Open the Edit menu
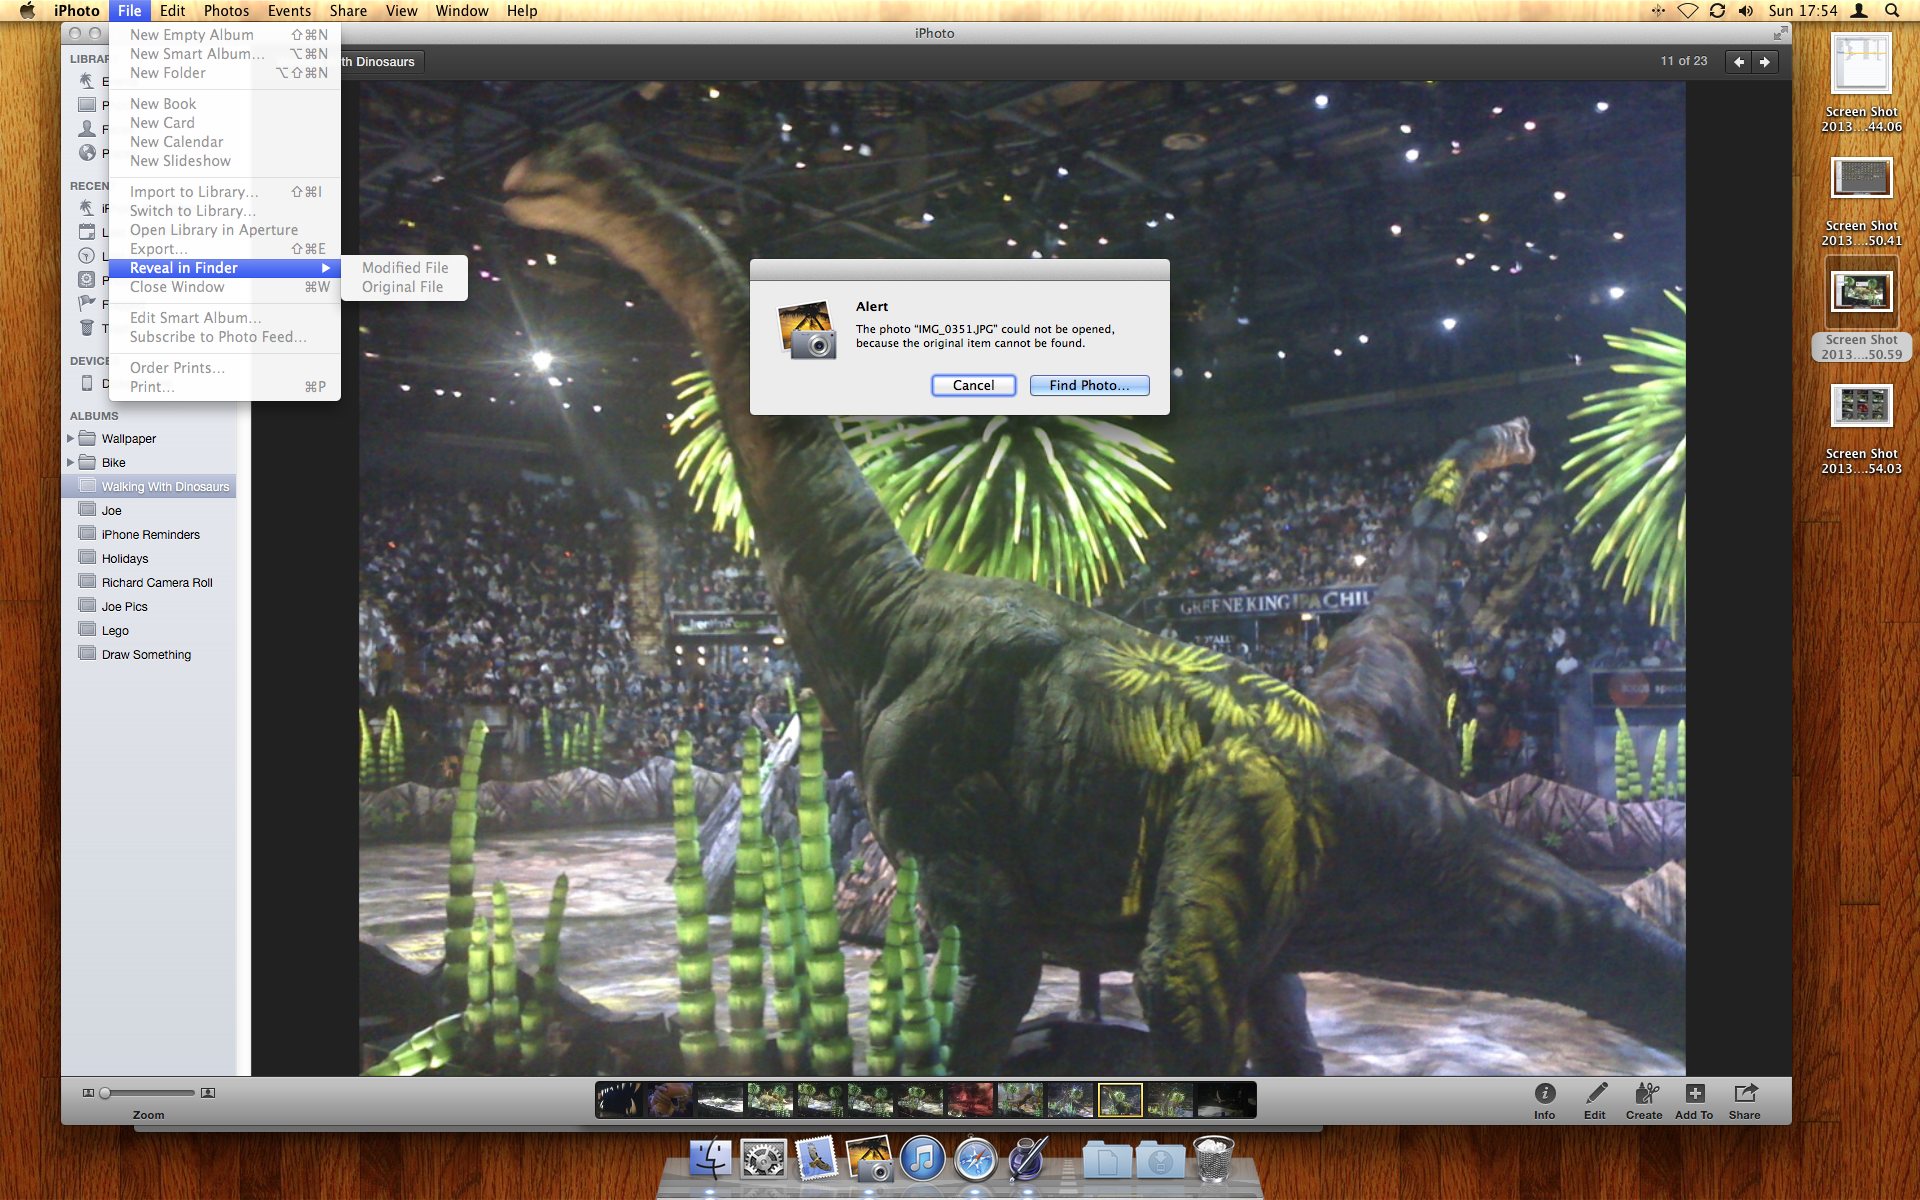Image resolution: width=1920 pixels, height=1200 pixels. pos(173,11)
